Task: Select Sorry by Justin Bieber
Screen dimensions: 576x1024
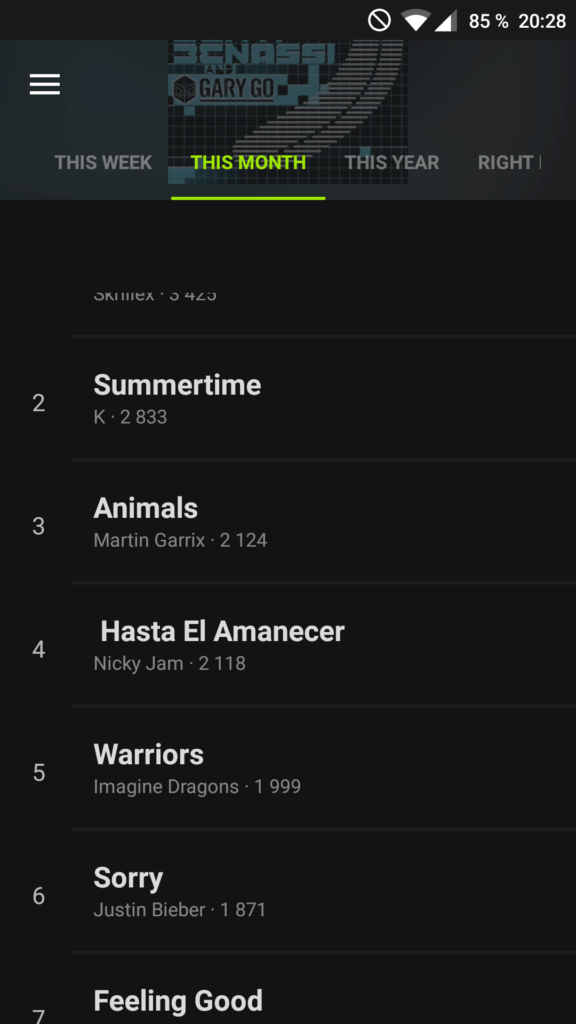Action: click(x=324, y=891)
